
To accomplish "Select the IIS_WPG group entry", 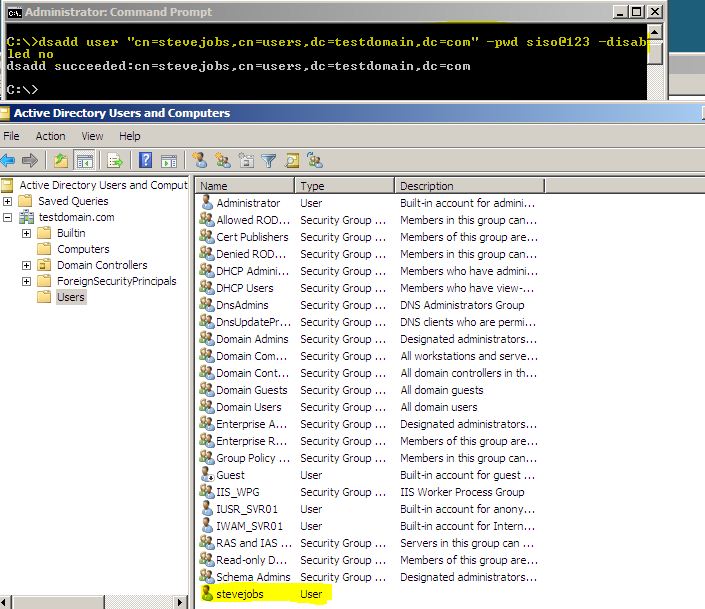I will [238, 492].
